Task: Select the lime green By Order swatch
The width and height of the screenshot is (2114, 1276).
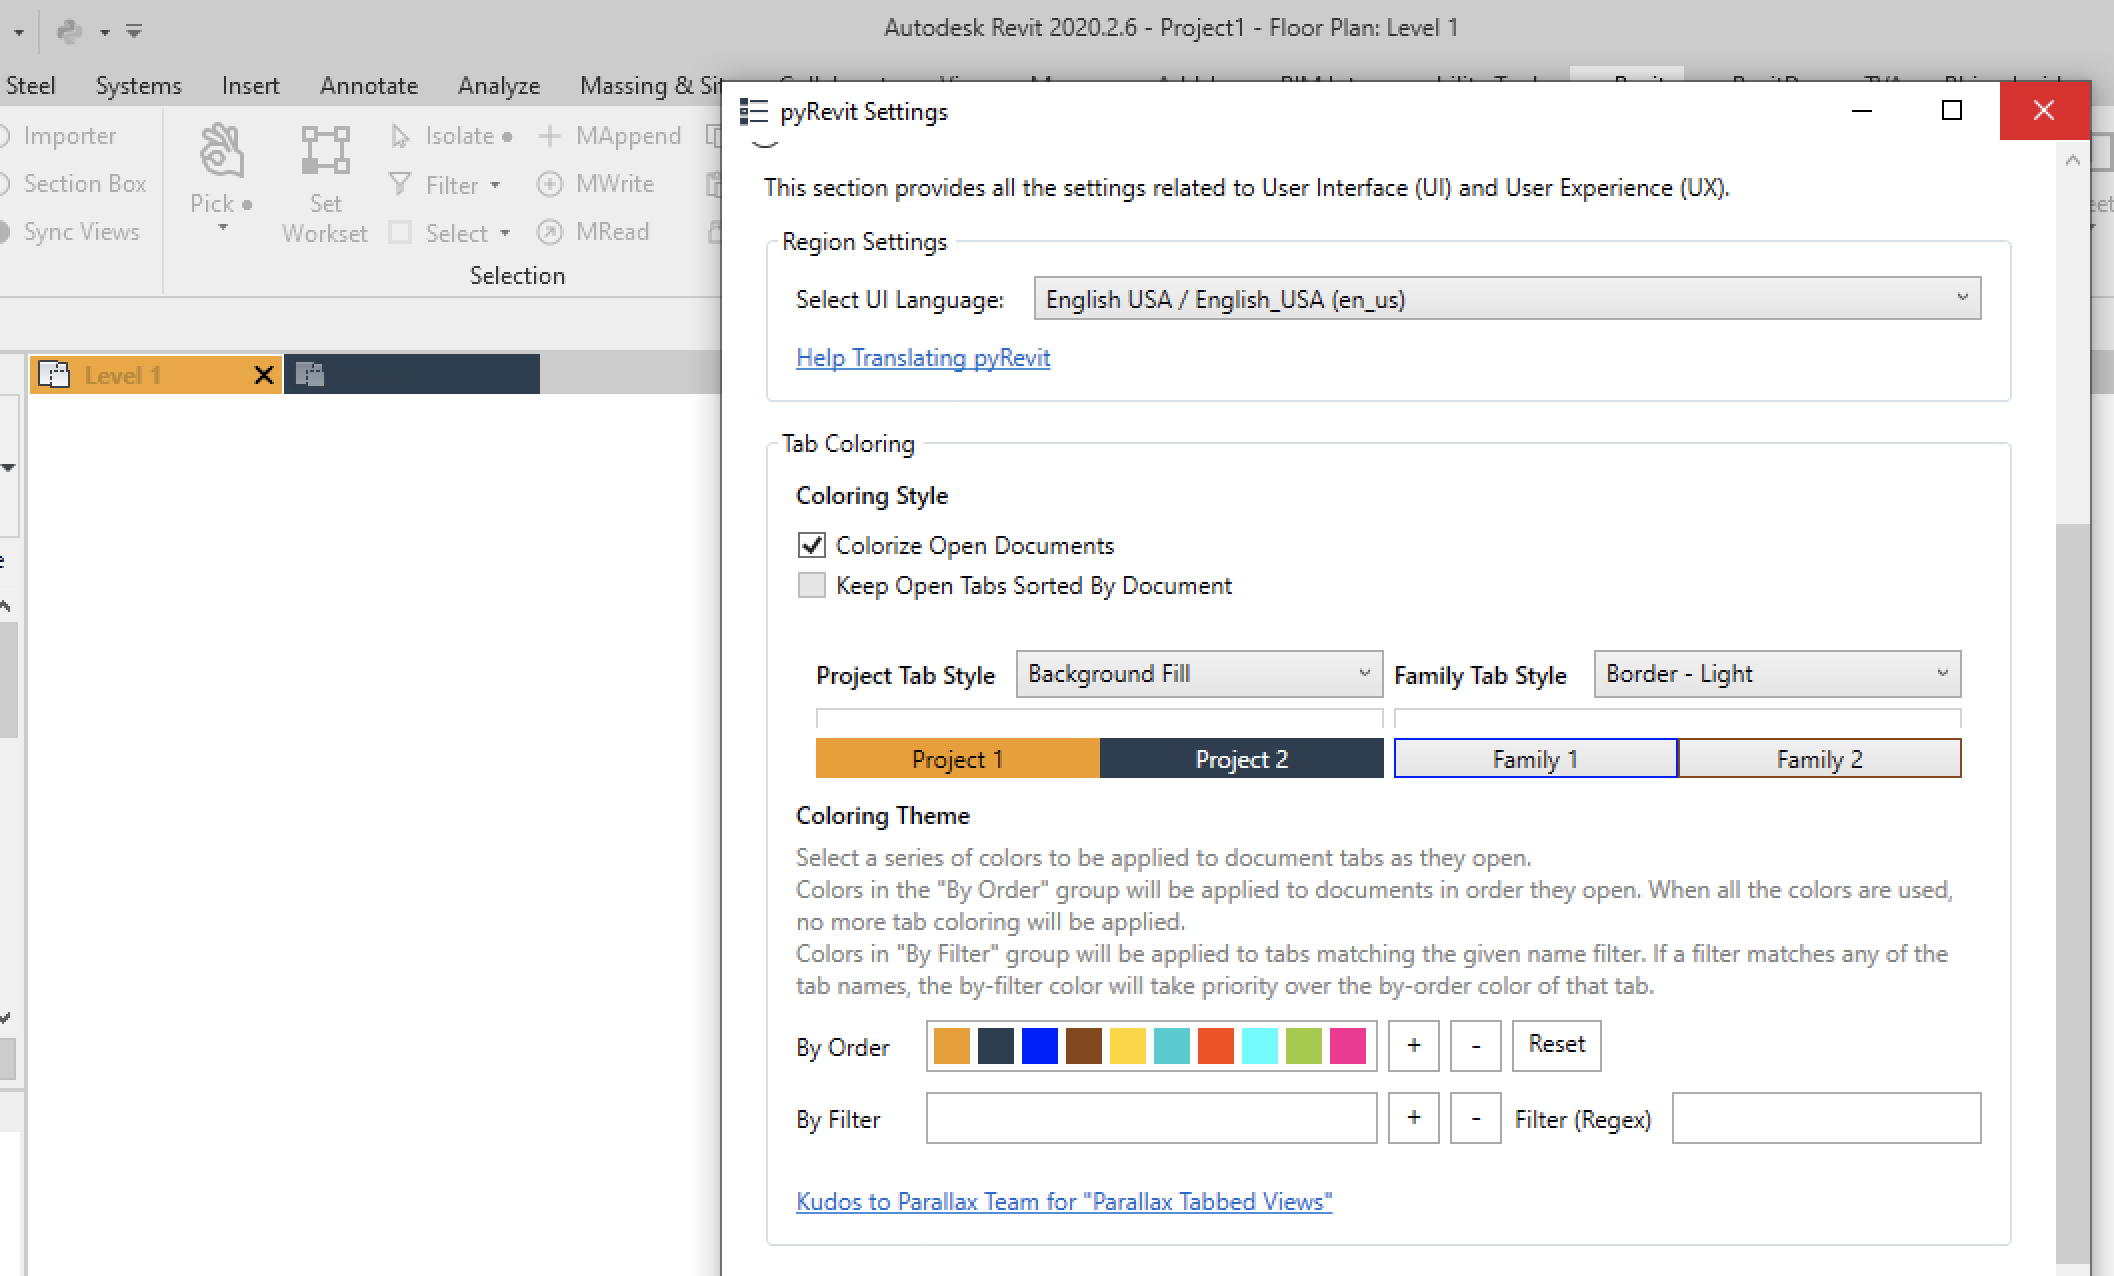Action: click(x=1304, y=1046)
